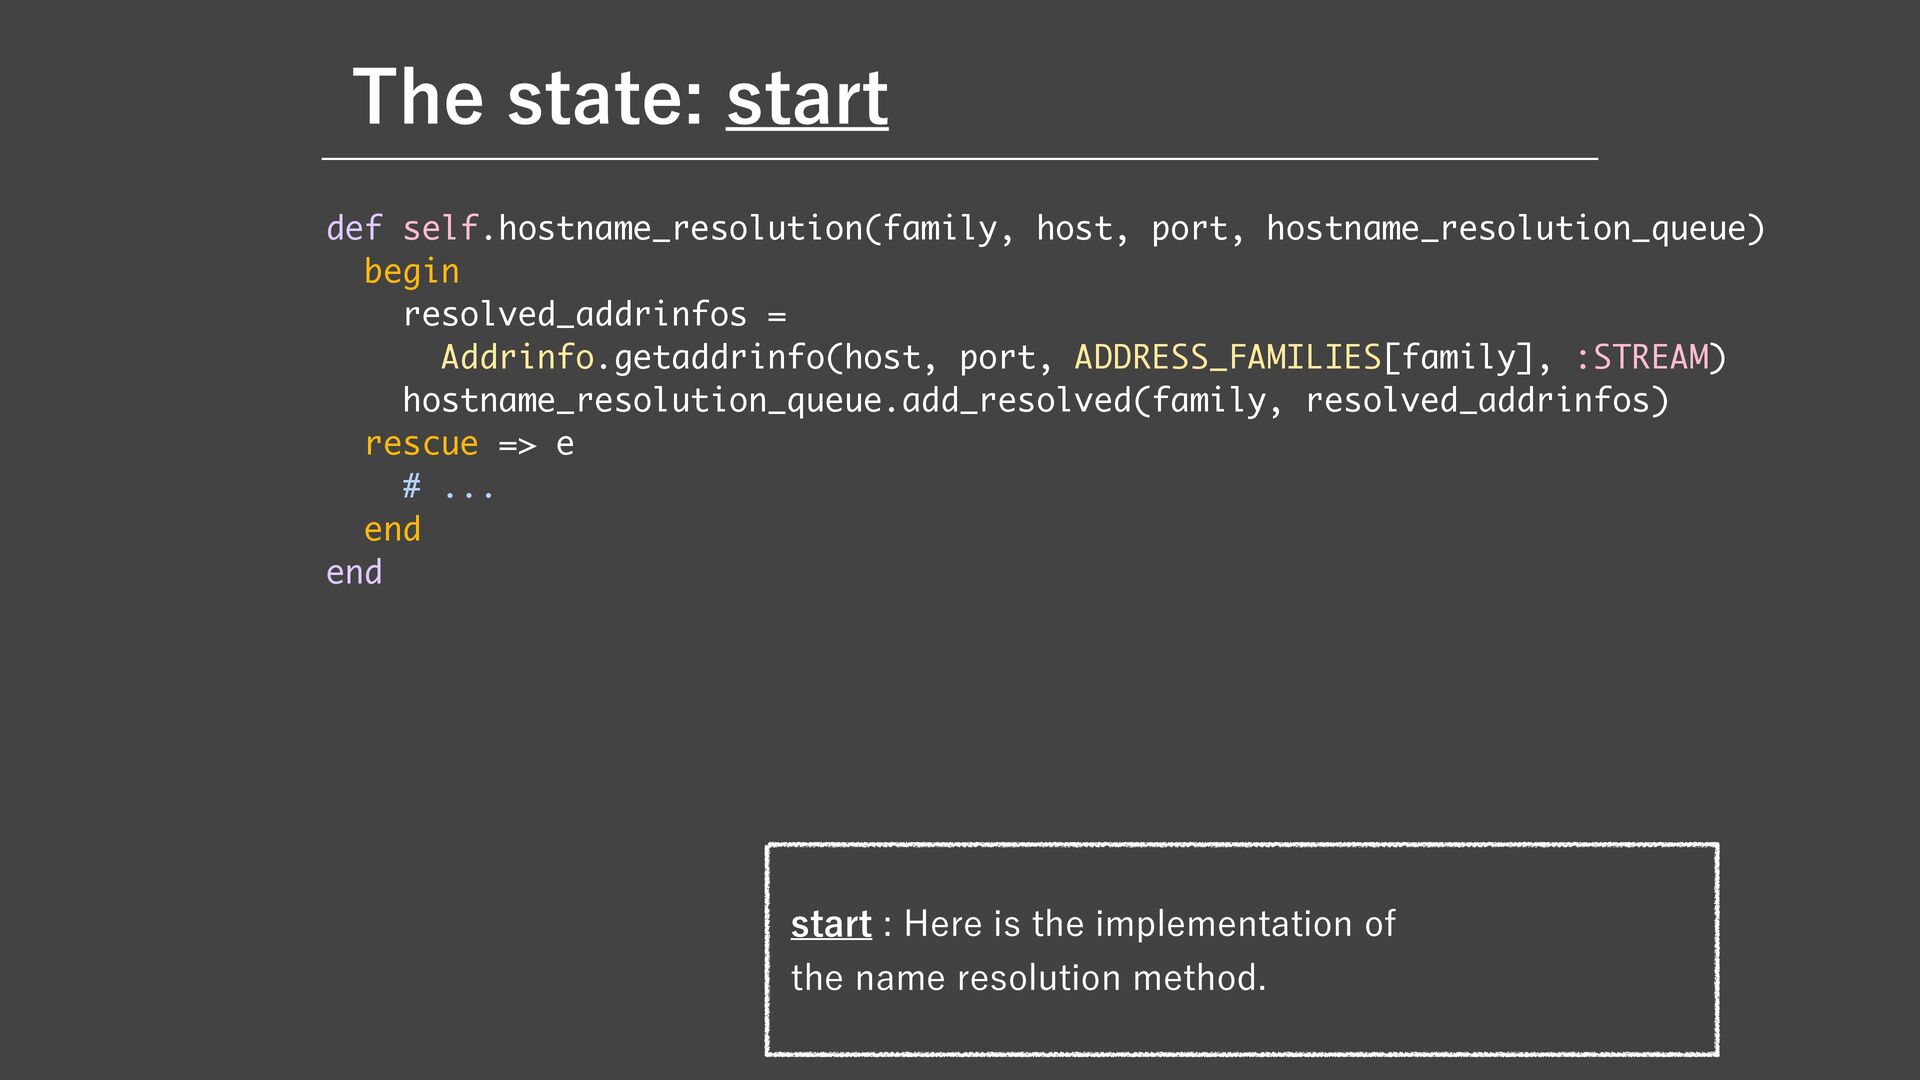This screenshot has width=1920, height=1080.
Task: Click "resolved_addrinfos =" assignment line
Action: click(x=594, y=315)
